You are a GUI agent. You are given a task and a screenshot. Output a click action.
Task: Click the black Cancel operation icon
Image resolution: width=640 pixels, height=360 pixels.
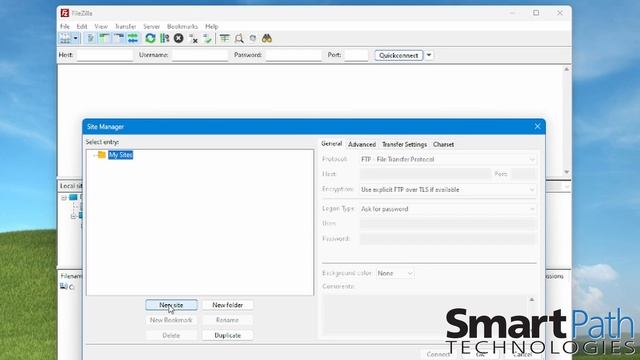click(x=178, y=38)
